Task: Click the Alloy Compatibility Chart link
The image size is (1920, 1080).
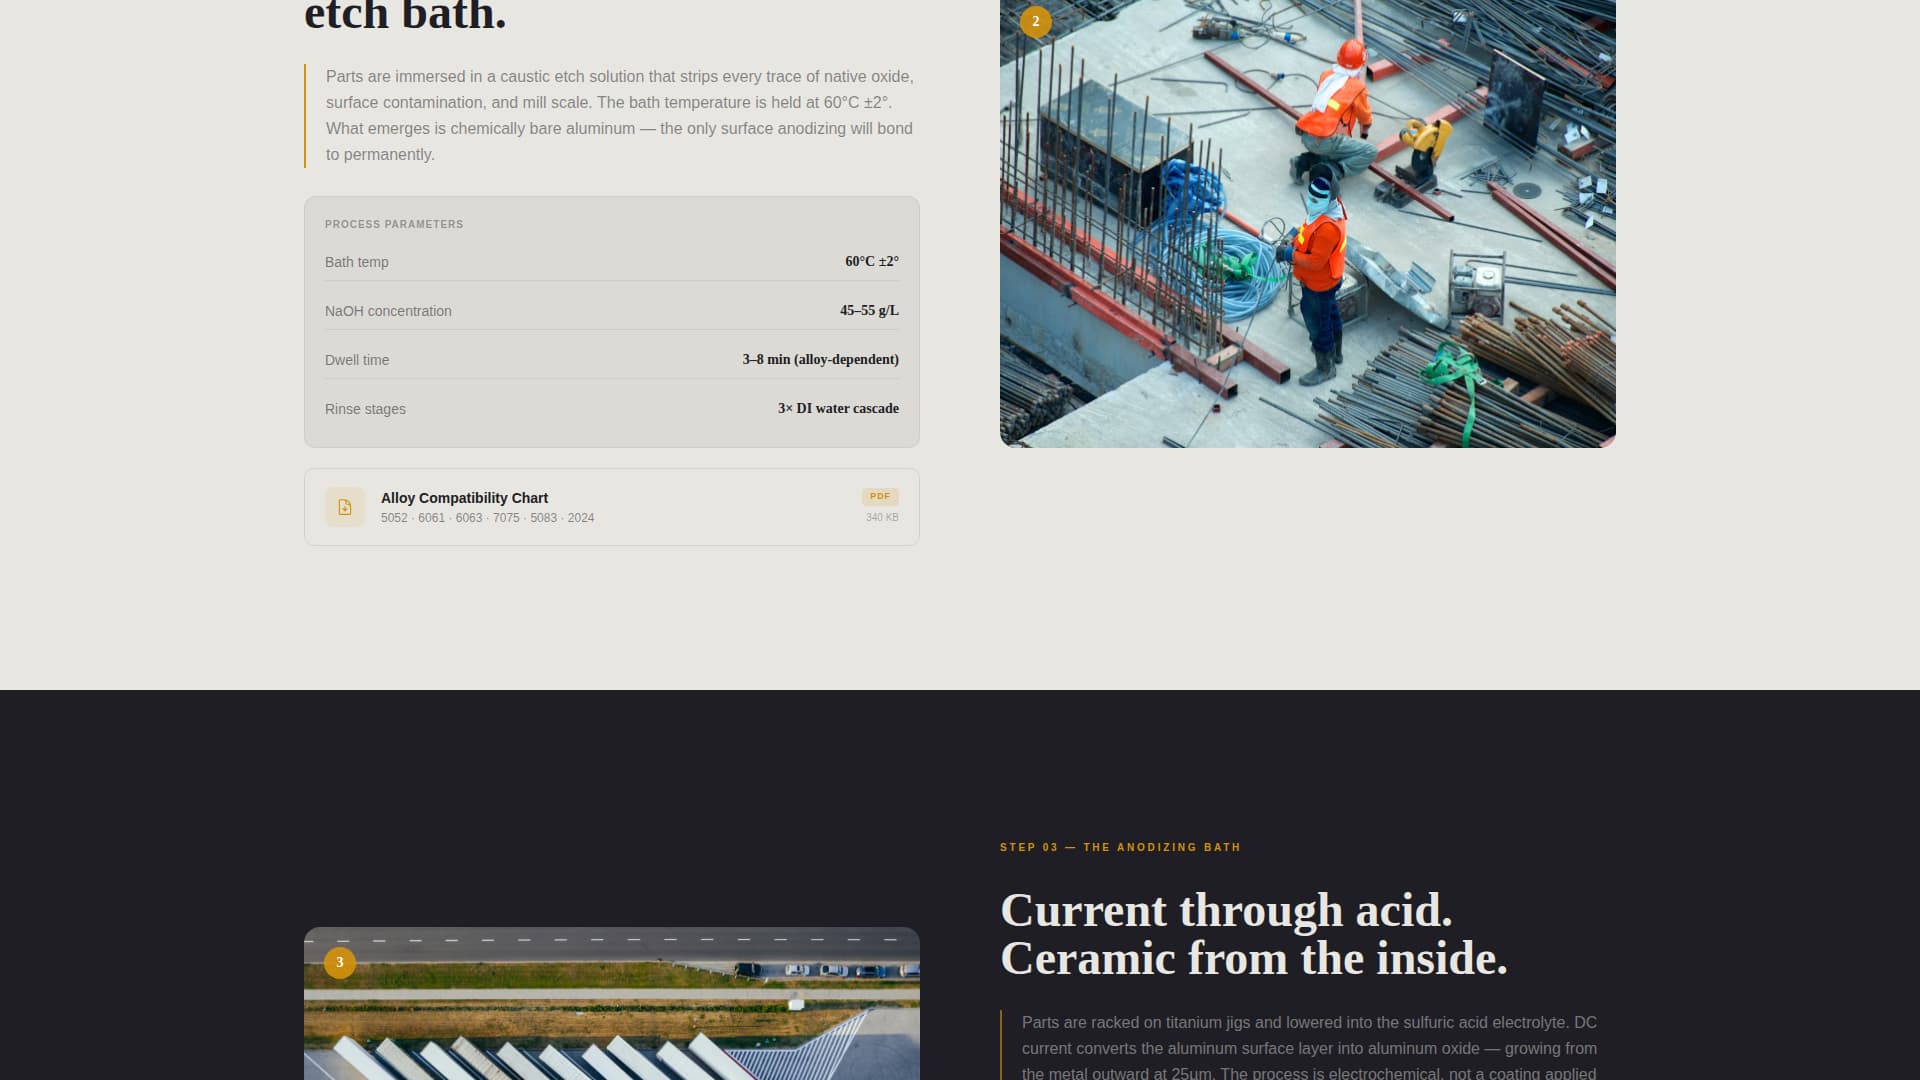Action: coord(463,497)
